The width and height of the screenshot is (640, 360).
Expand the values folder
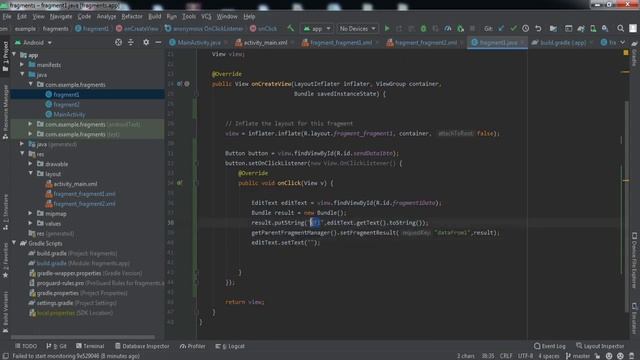pos(31,223)
